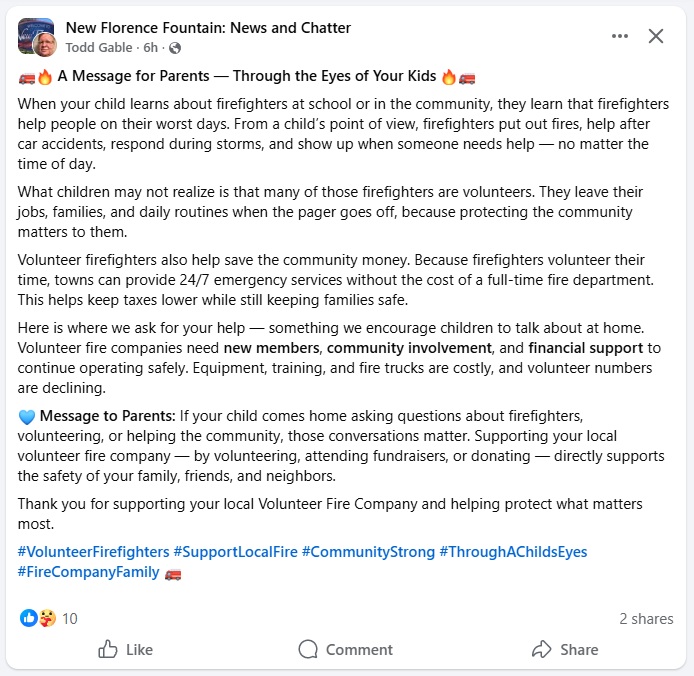Open the #CommunityStrong hashtag

368,552
